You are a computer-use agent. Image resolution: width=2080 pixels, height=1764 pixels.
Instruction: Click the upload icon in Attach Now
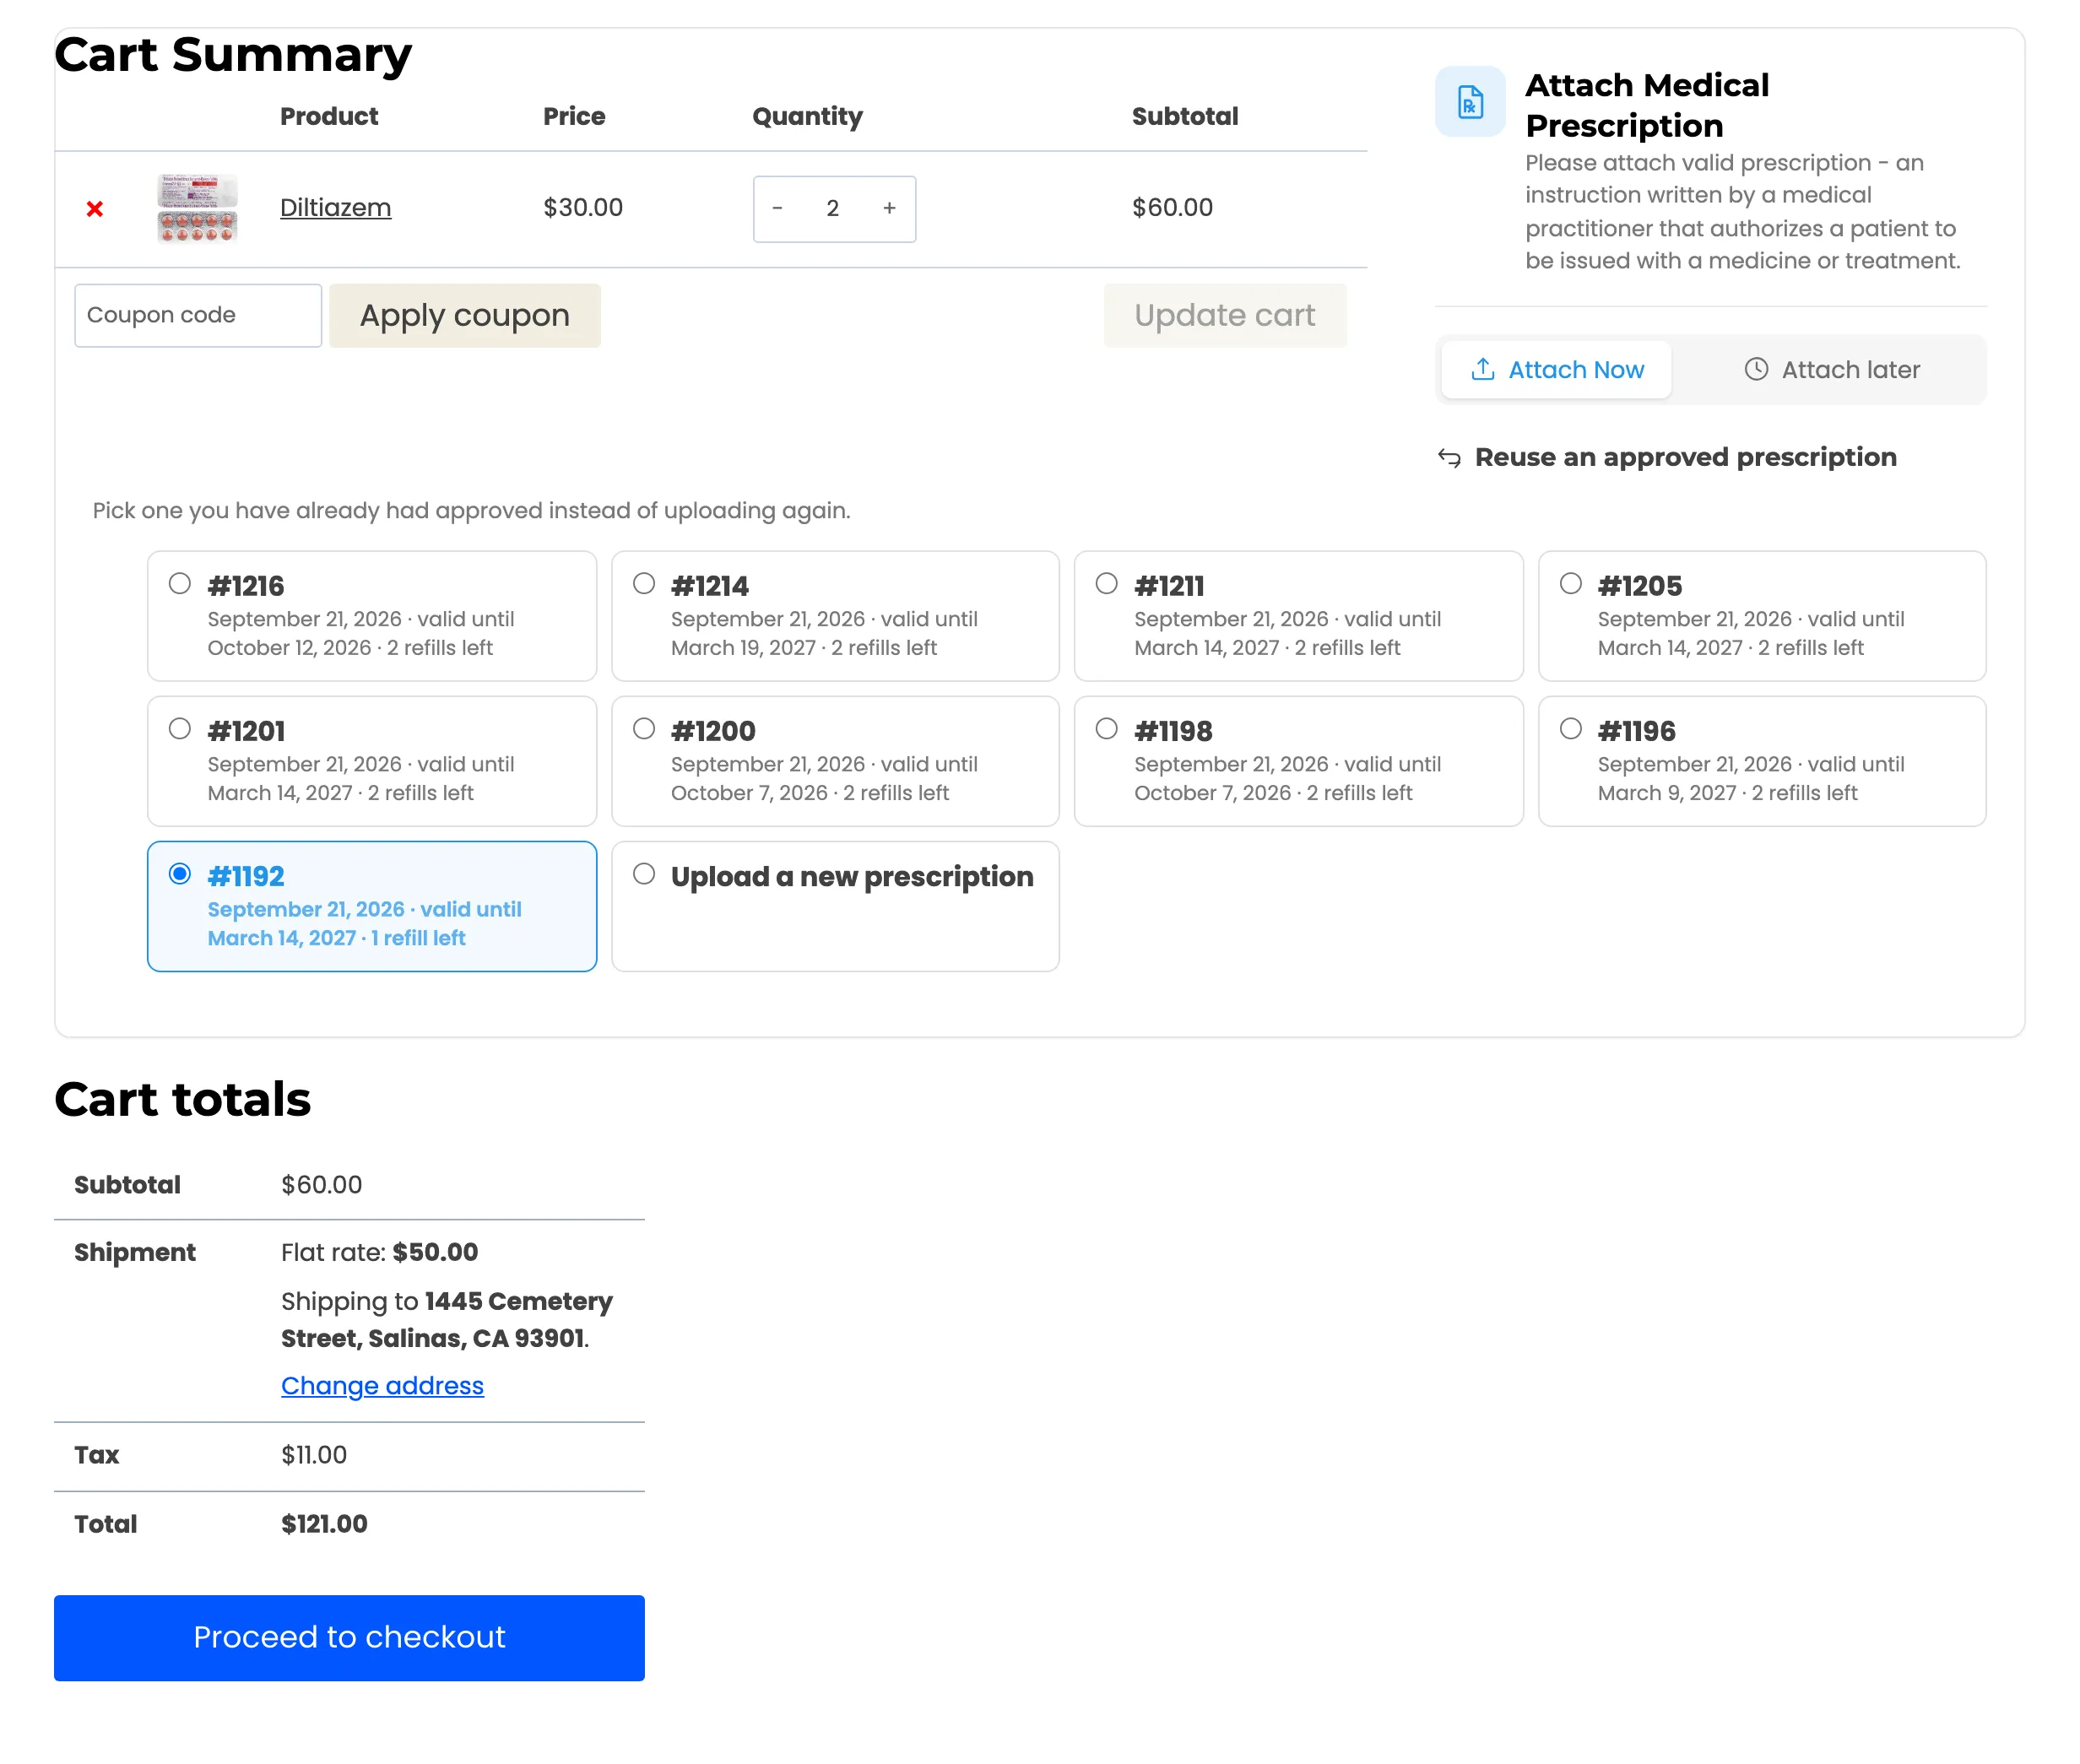click(1483, 369)
